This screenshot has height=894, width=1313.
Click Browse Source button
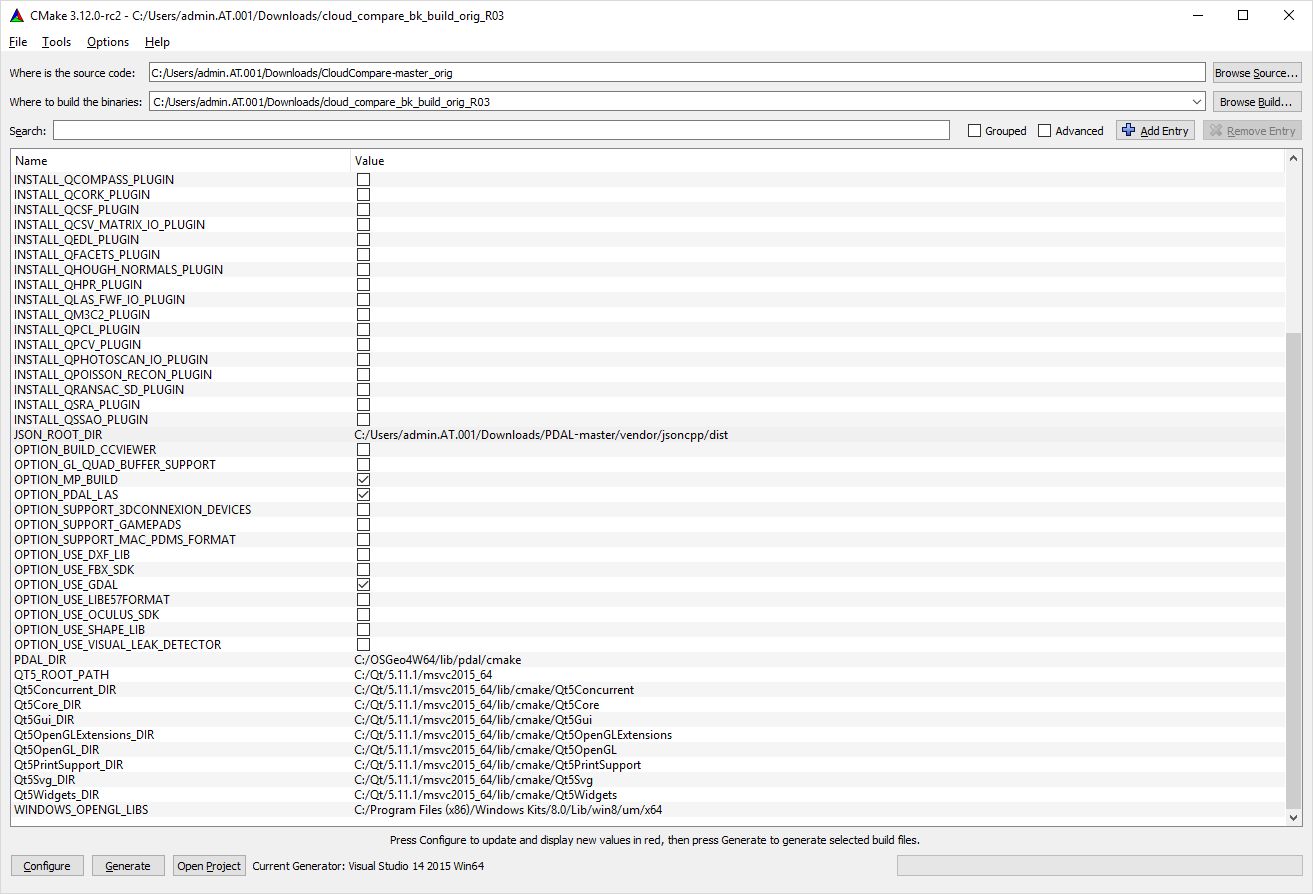1257,73
